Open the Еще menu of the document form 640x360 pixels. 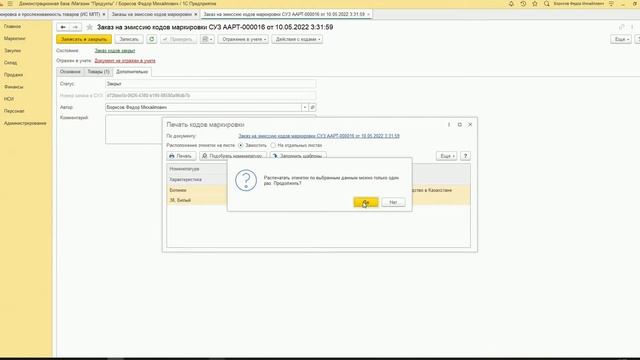point(621,39)
